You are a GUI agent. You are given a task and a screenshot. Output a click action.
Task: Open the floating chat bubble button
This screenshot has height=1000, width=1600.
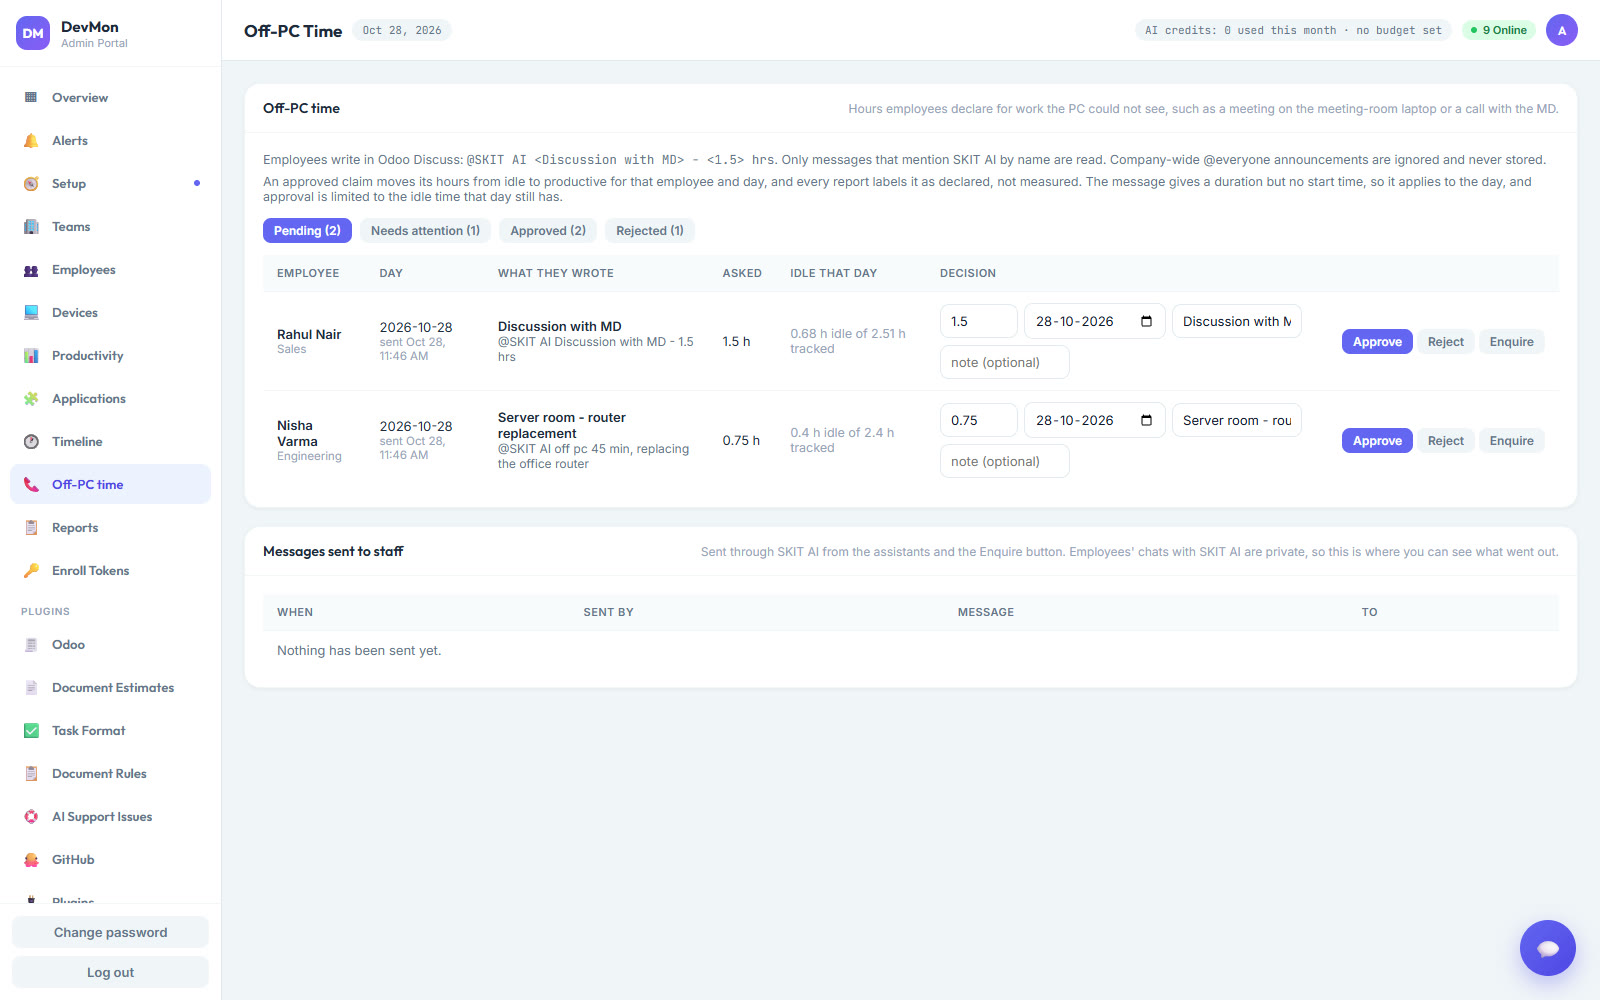pyautogui.click(x=1548, y=948)
